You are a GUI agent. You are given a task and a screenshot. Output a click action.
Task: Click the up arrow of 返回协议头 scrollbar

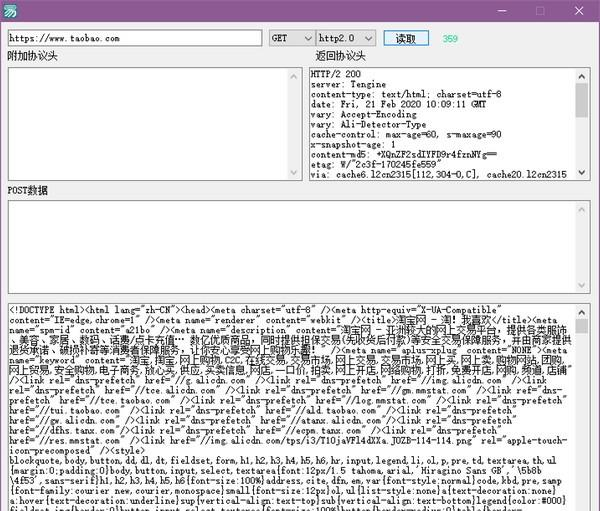582,77
